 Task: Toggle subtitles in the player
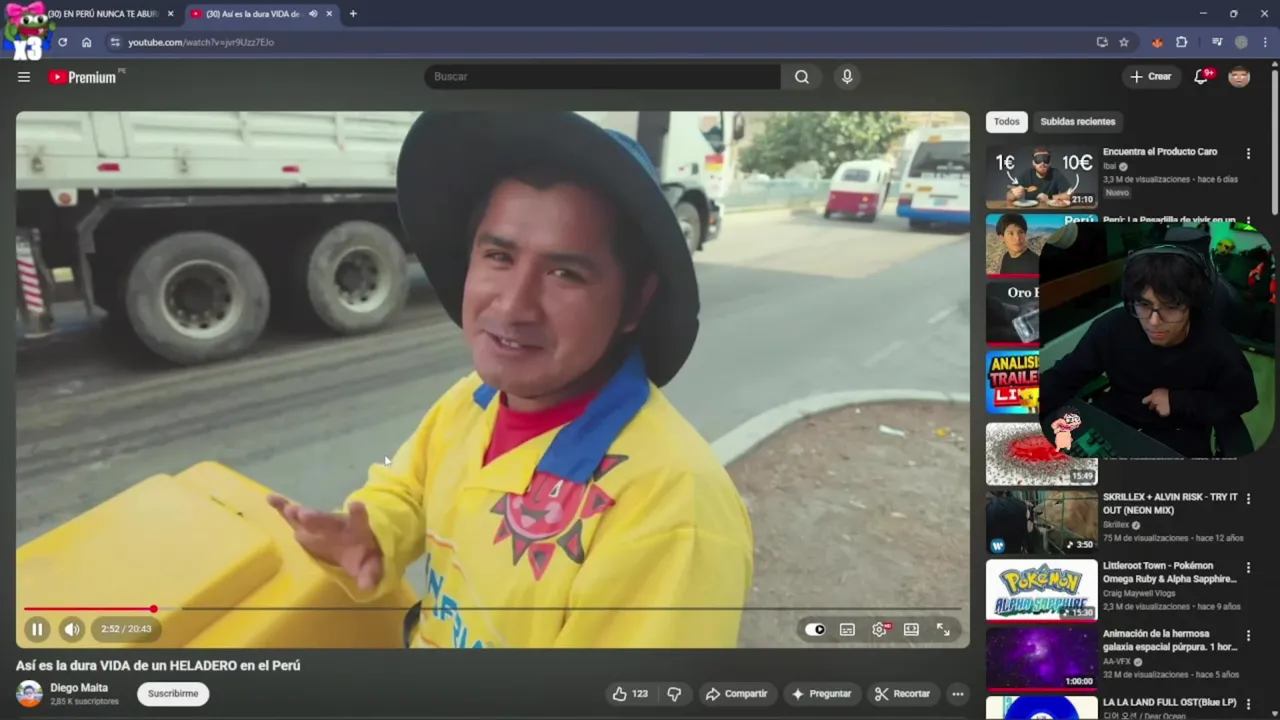click(x=847, y=629)
